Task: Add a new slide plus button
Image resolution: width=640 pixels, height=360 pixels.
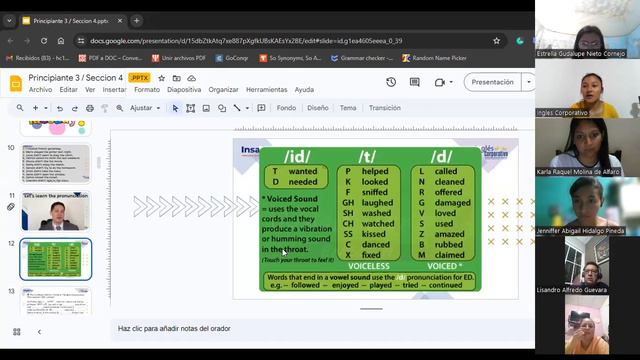Action: coord(36,108)
